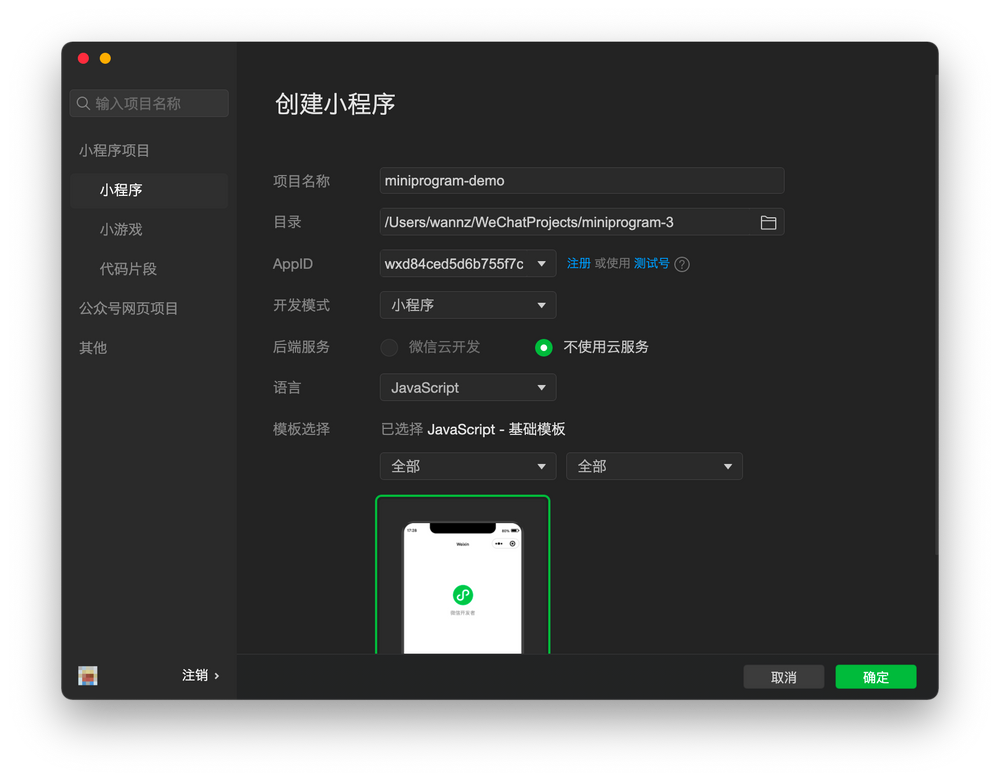Open the language dropdown set to JavaScript

[467, 387]
